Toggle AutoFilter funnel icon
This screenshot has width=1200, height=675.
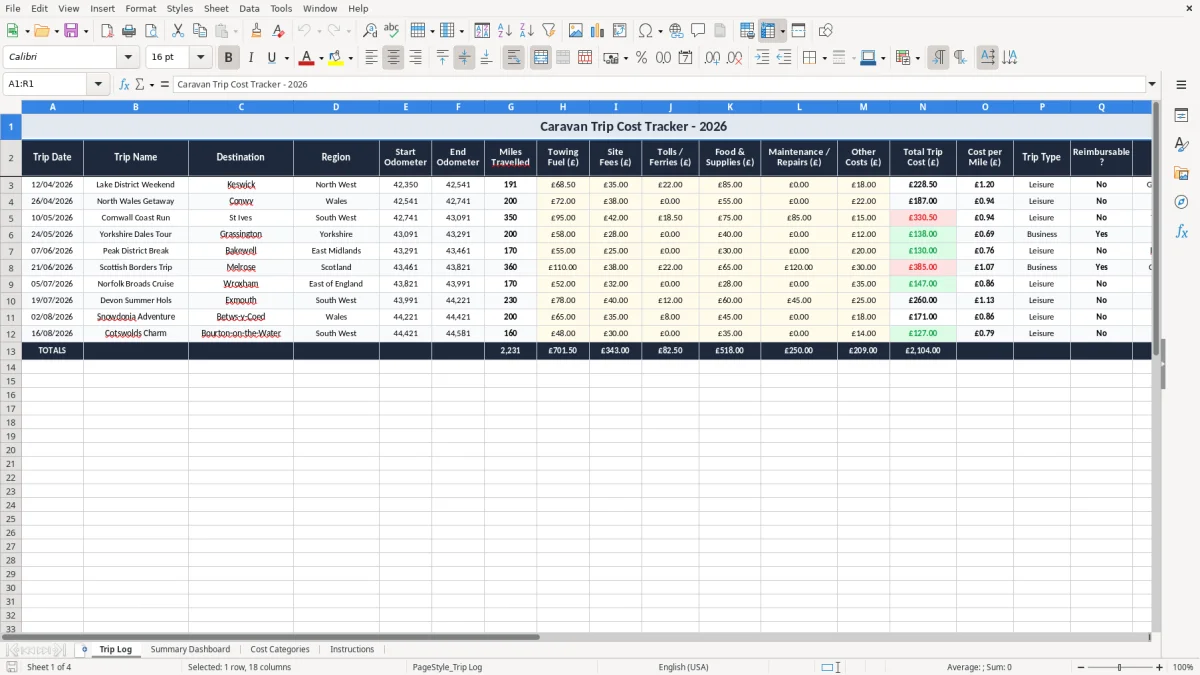tap(548, 31)
